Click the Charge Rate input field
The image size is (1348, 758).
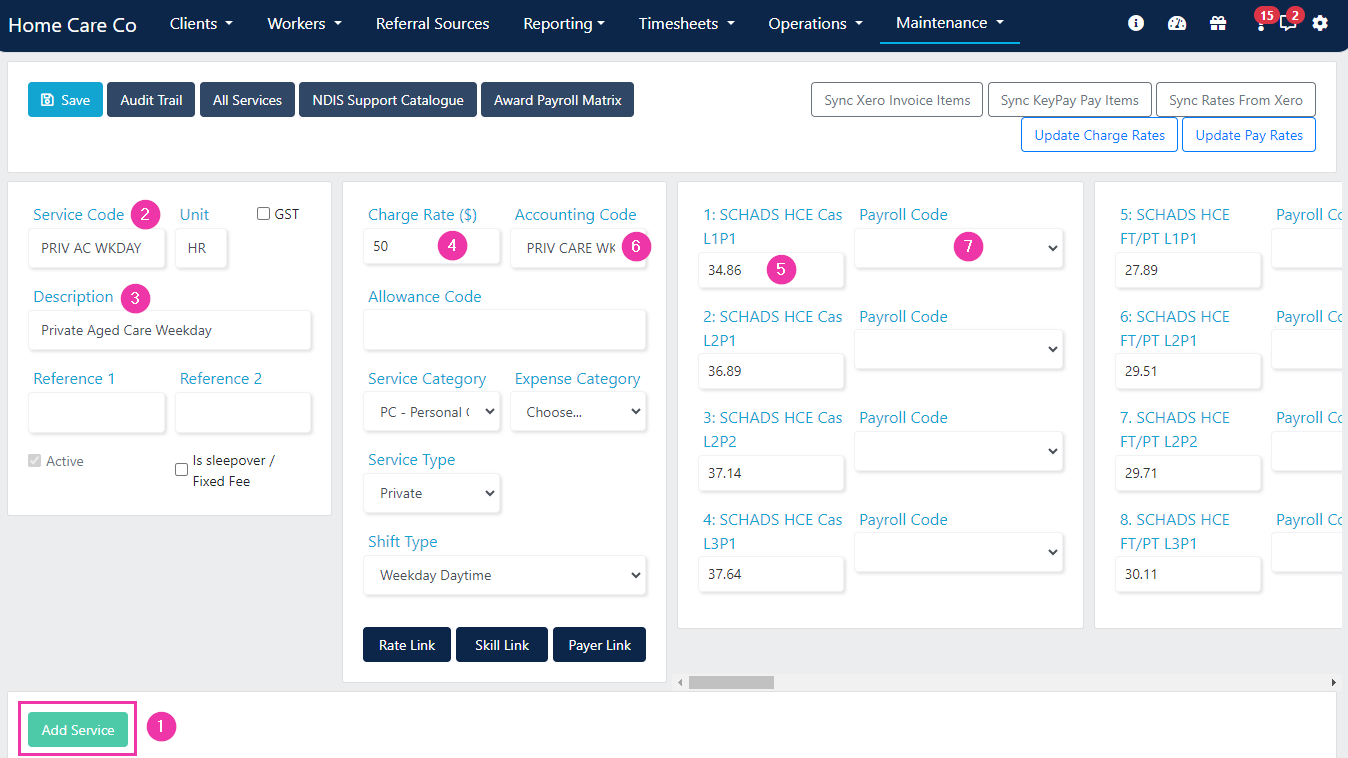[x=432, y=246]
